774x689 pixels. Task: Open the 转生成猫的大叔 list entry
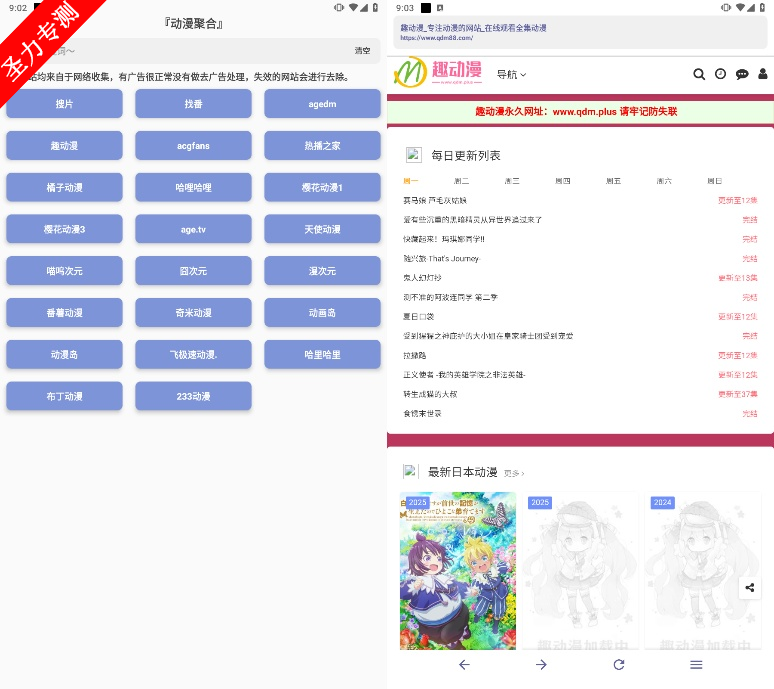[580, 394]
